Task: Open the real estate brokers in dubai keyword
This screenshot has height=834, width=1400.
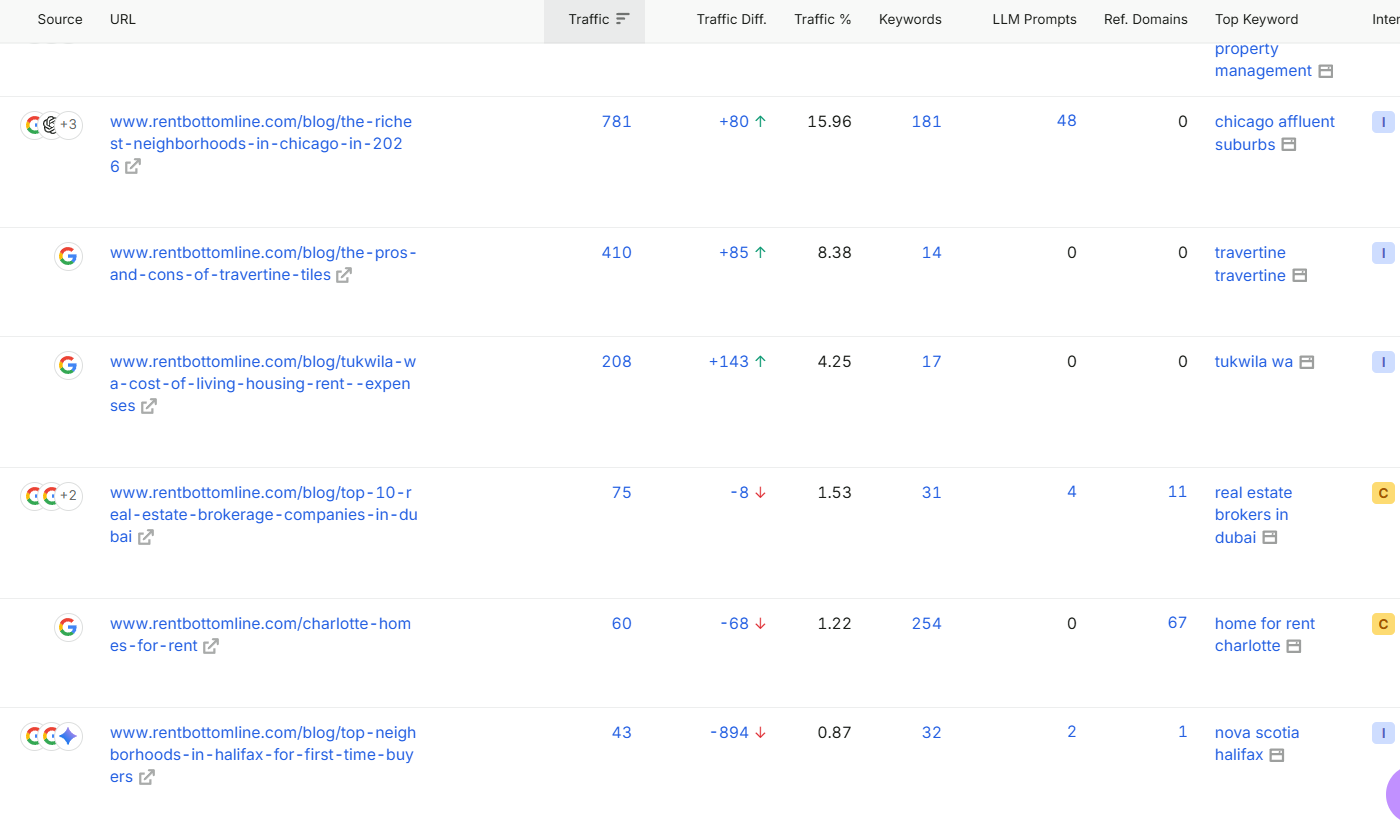Action: [1253, 515]
